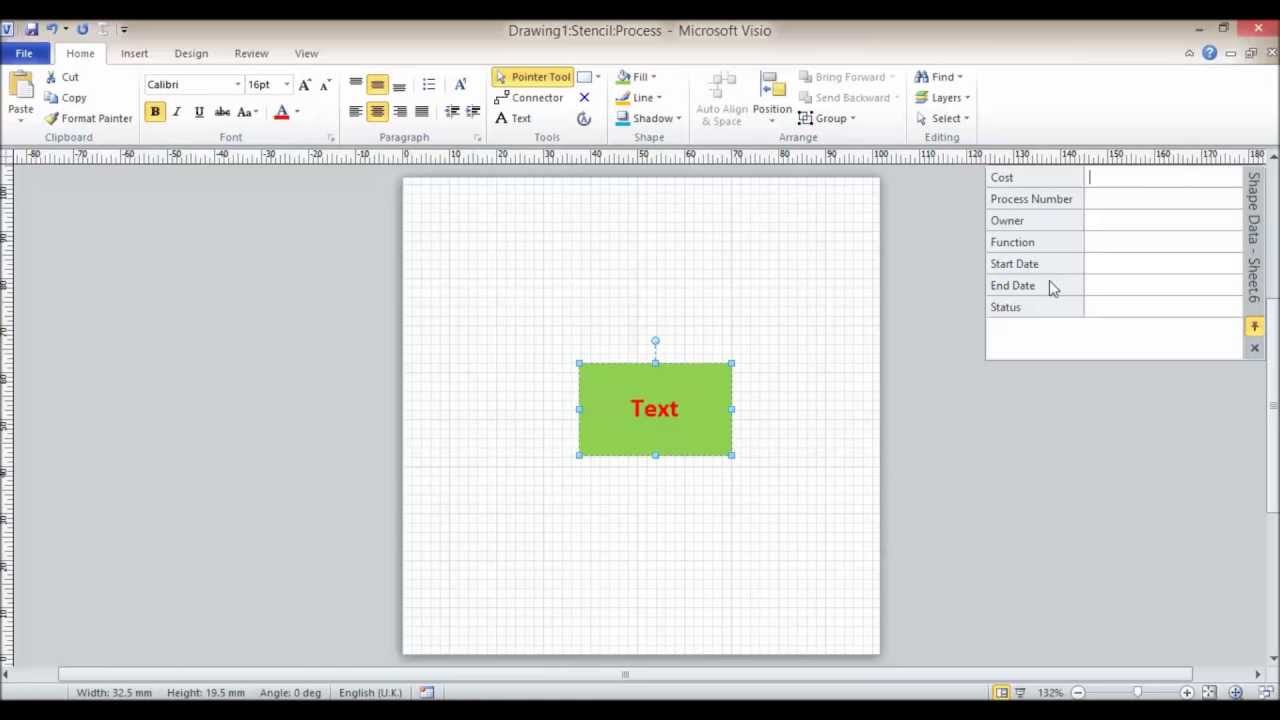Activate the Format Painter
The width and height of the screenshot is (1280, 720).
(x=88, y=118)
